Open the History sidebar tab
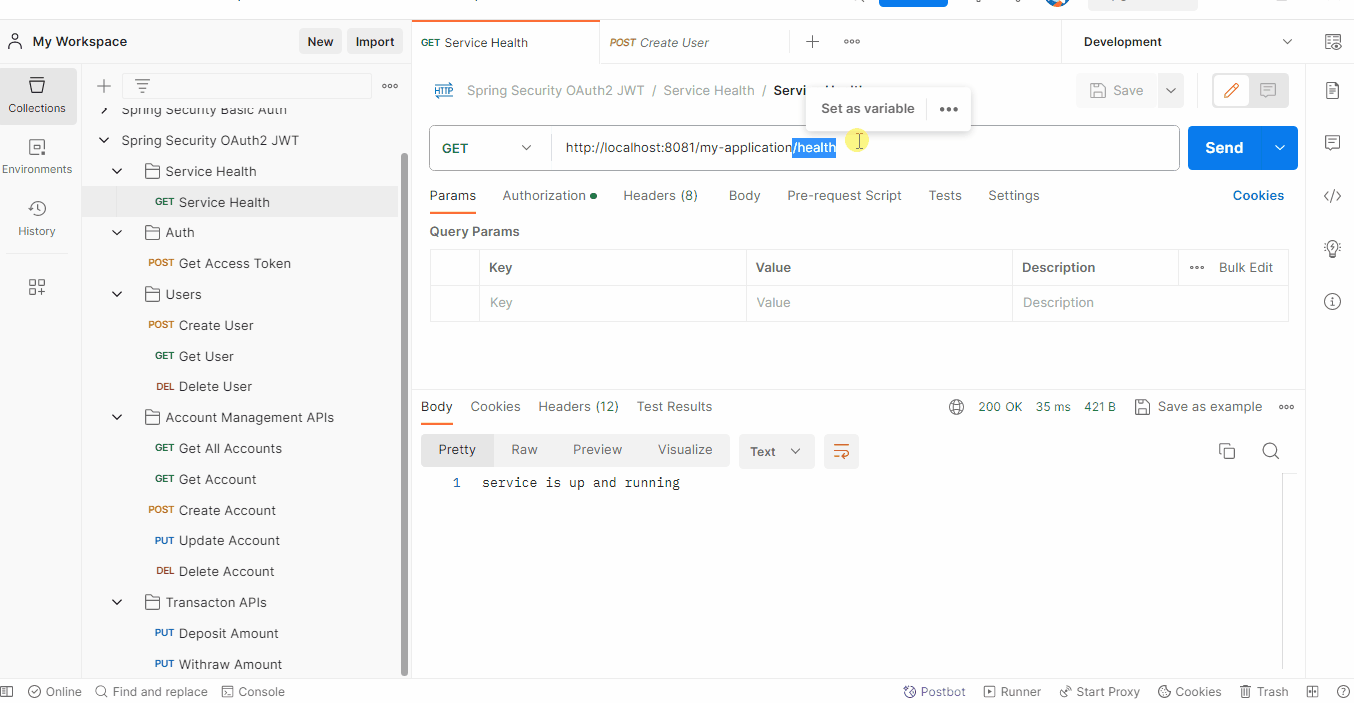This screenshot has width=1354, height=703. (x=37, y=218)
